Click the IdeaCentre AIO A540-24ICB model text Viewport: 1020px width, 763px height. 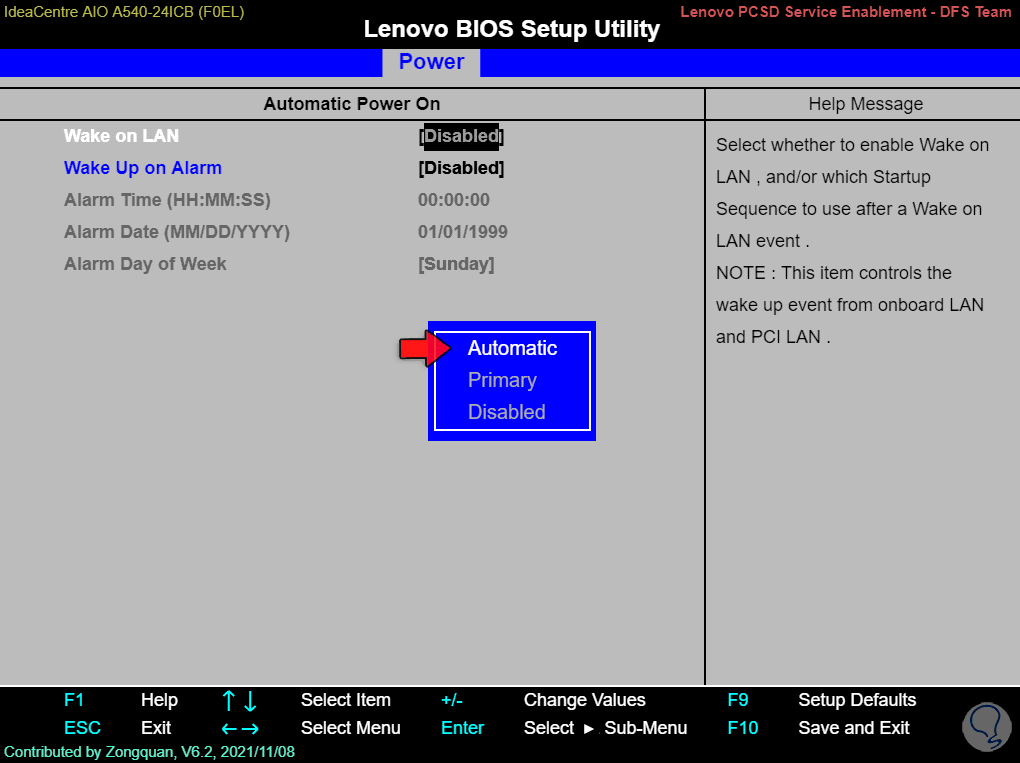[124, 12]
